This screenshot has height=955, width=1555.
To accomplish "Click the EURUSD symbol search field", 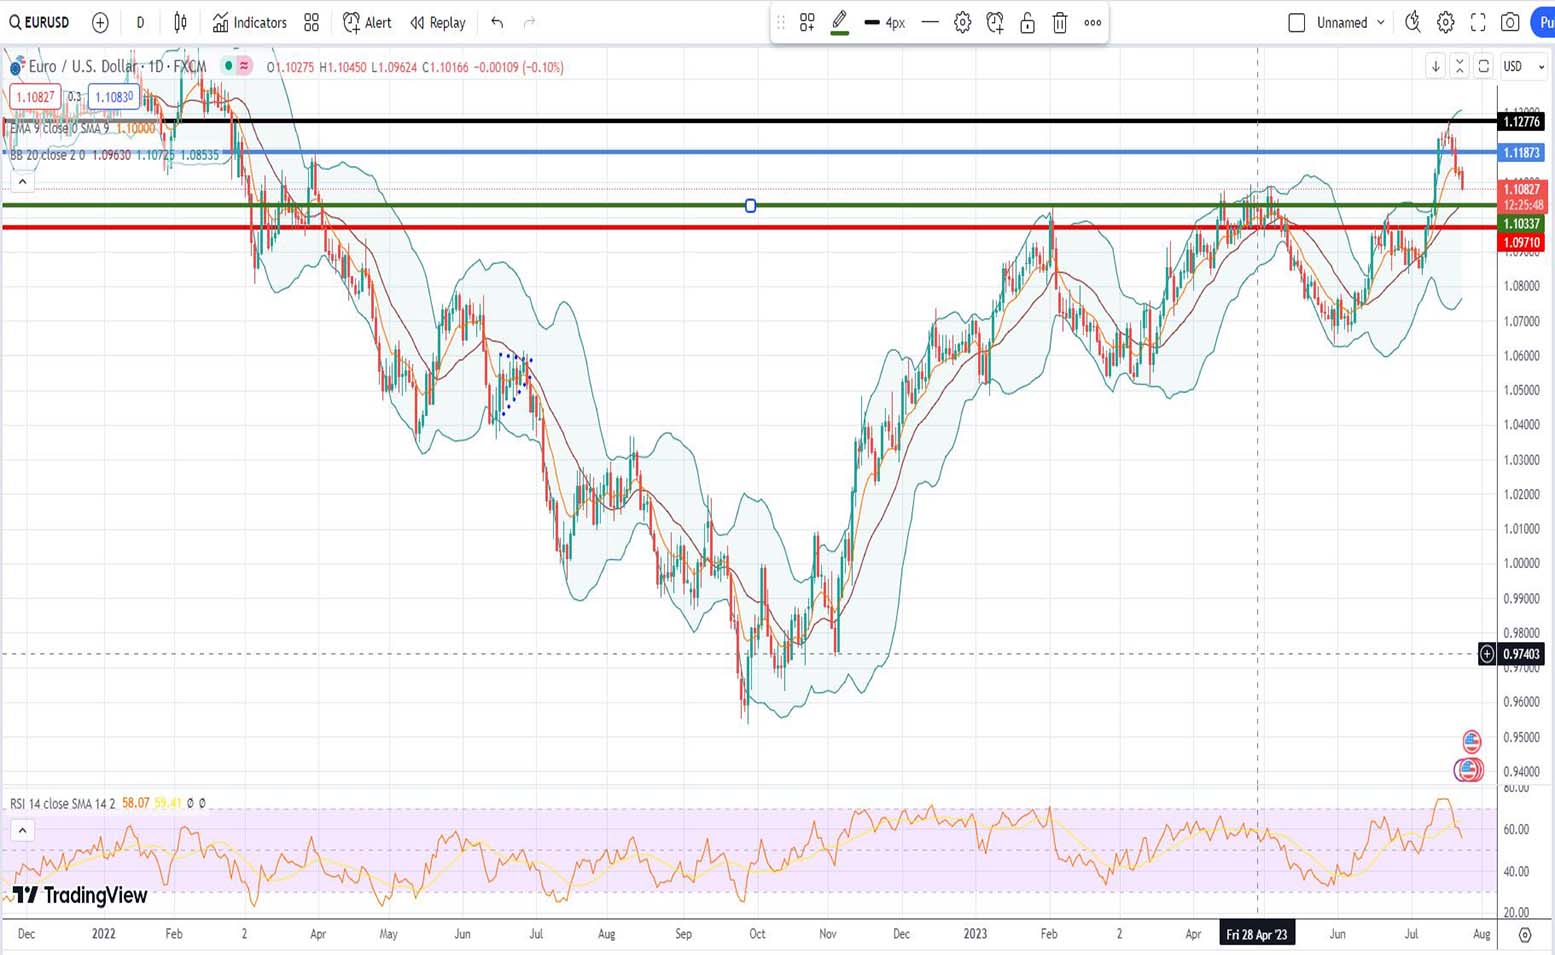I will tap(40, 22).
